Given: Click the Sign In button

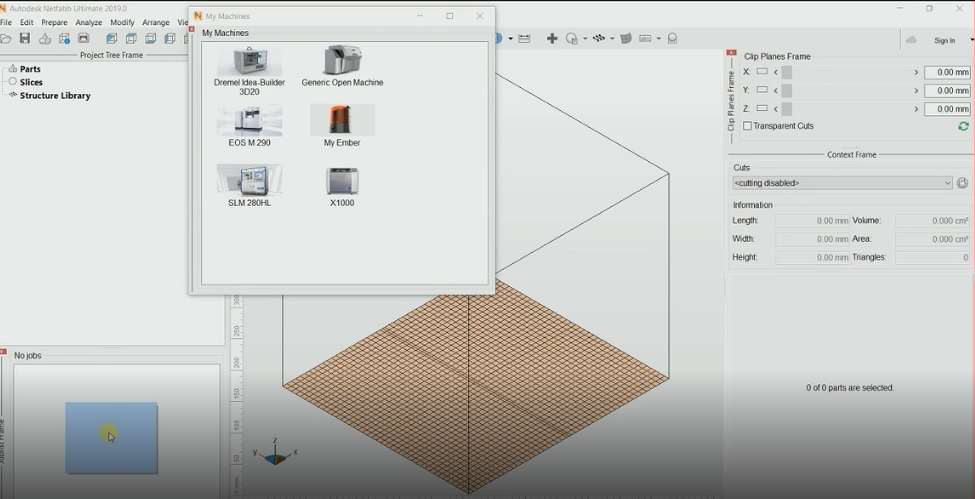Looking at the screenshot, I should click(x=945, y=40).
